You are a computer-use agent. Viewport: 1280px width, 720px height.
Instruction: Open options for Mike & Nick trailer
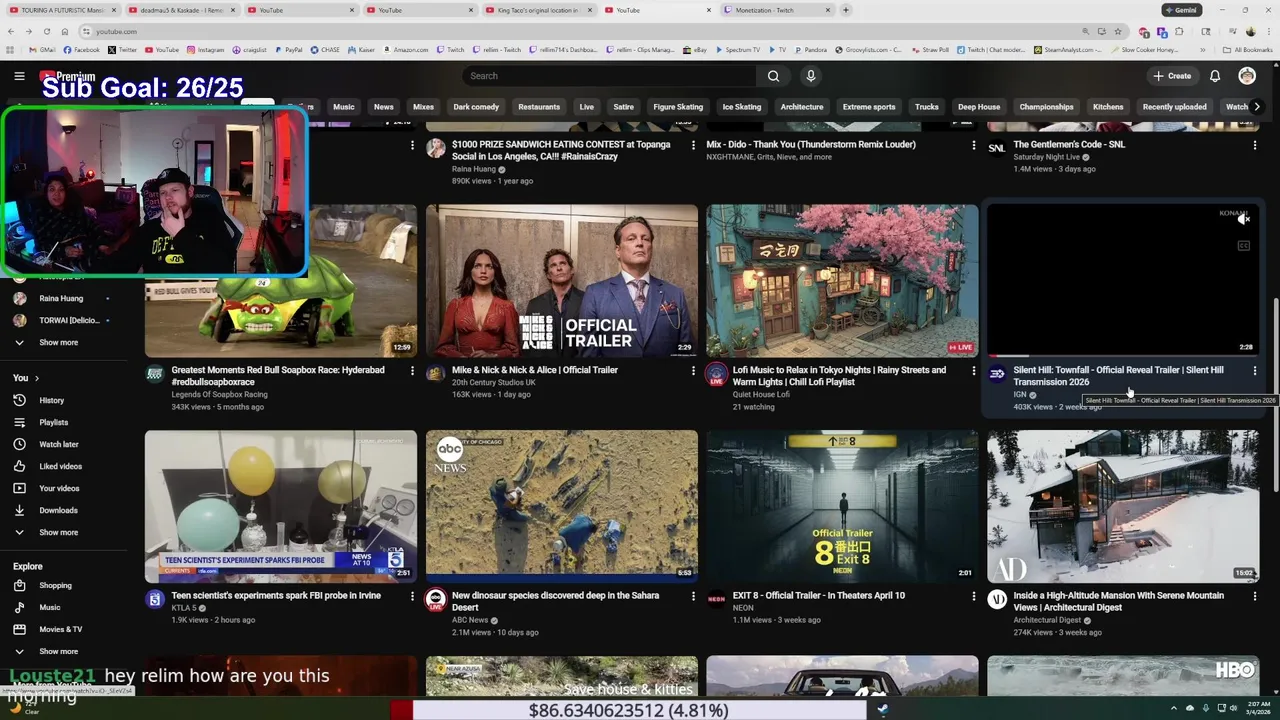(693, 371)
